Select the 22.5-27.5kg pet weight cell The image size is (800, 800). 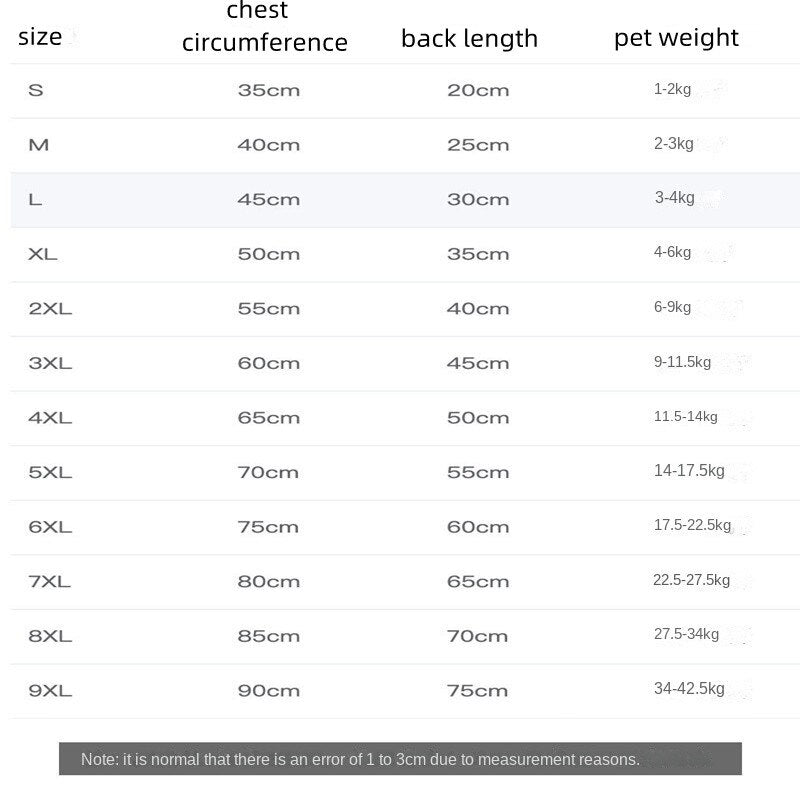[691, 580]
